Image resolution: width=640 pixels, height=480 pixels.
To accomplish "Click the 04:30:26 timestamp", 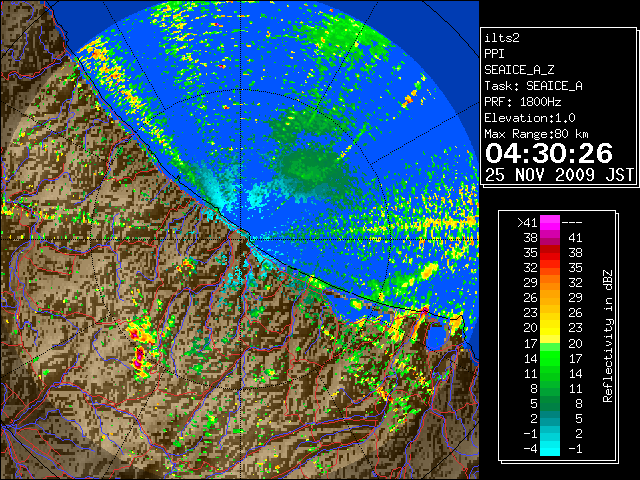I will click(549, 153).
